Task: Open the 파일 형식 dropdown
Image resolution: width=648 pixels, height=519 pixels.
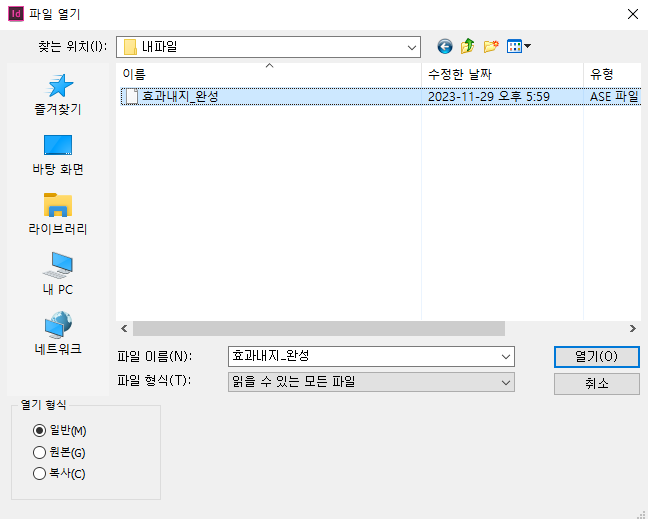Action: 371,382
